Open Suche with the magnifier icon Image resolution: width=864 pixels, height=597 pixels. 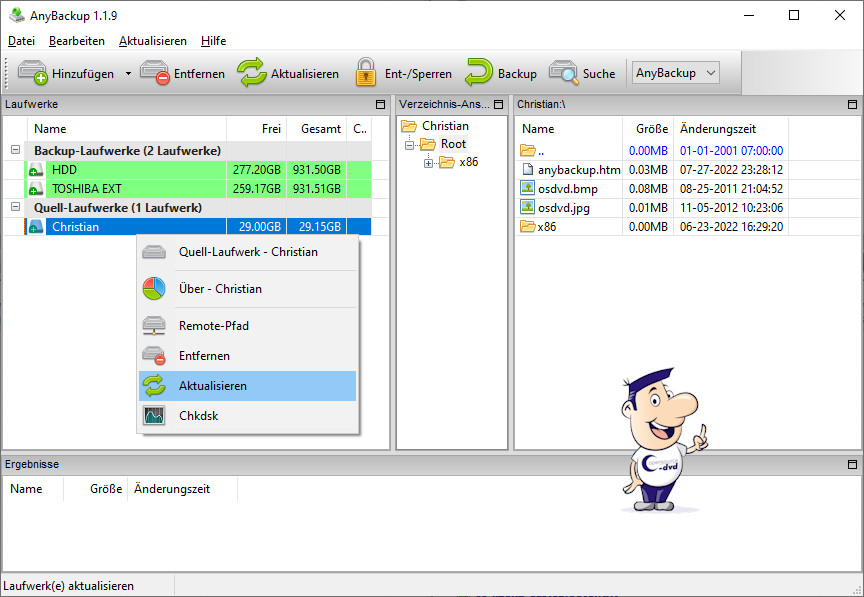tap(563, 73)
